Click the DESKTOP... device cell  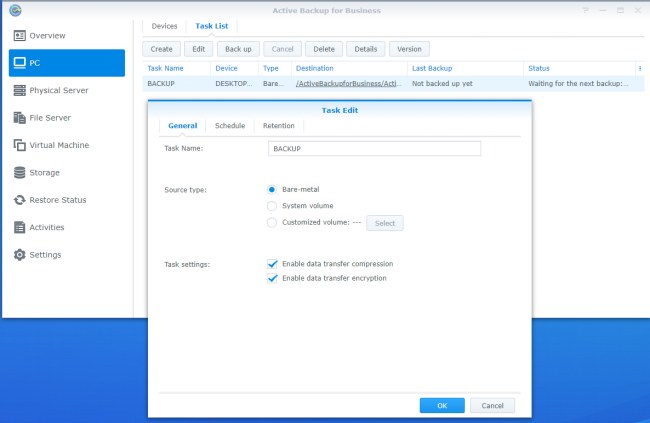click(x=234, y=83)
